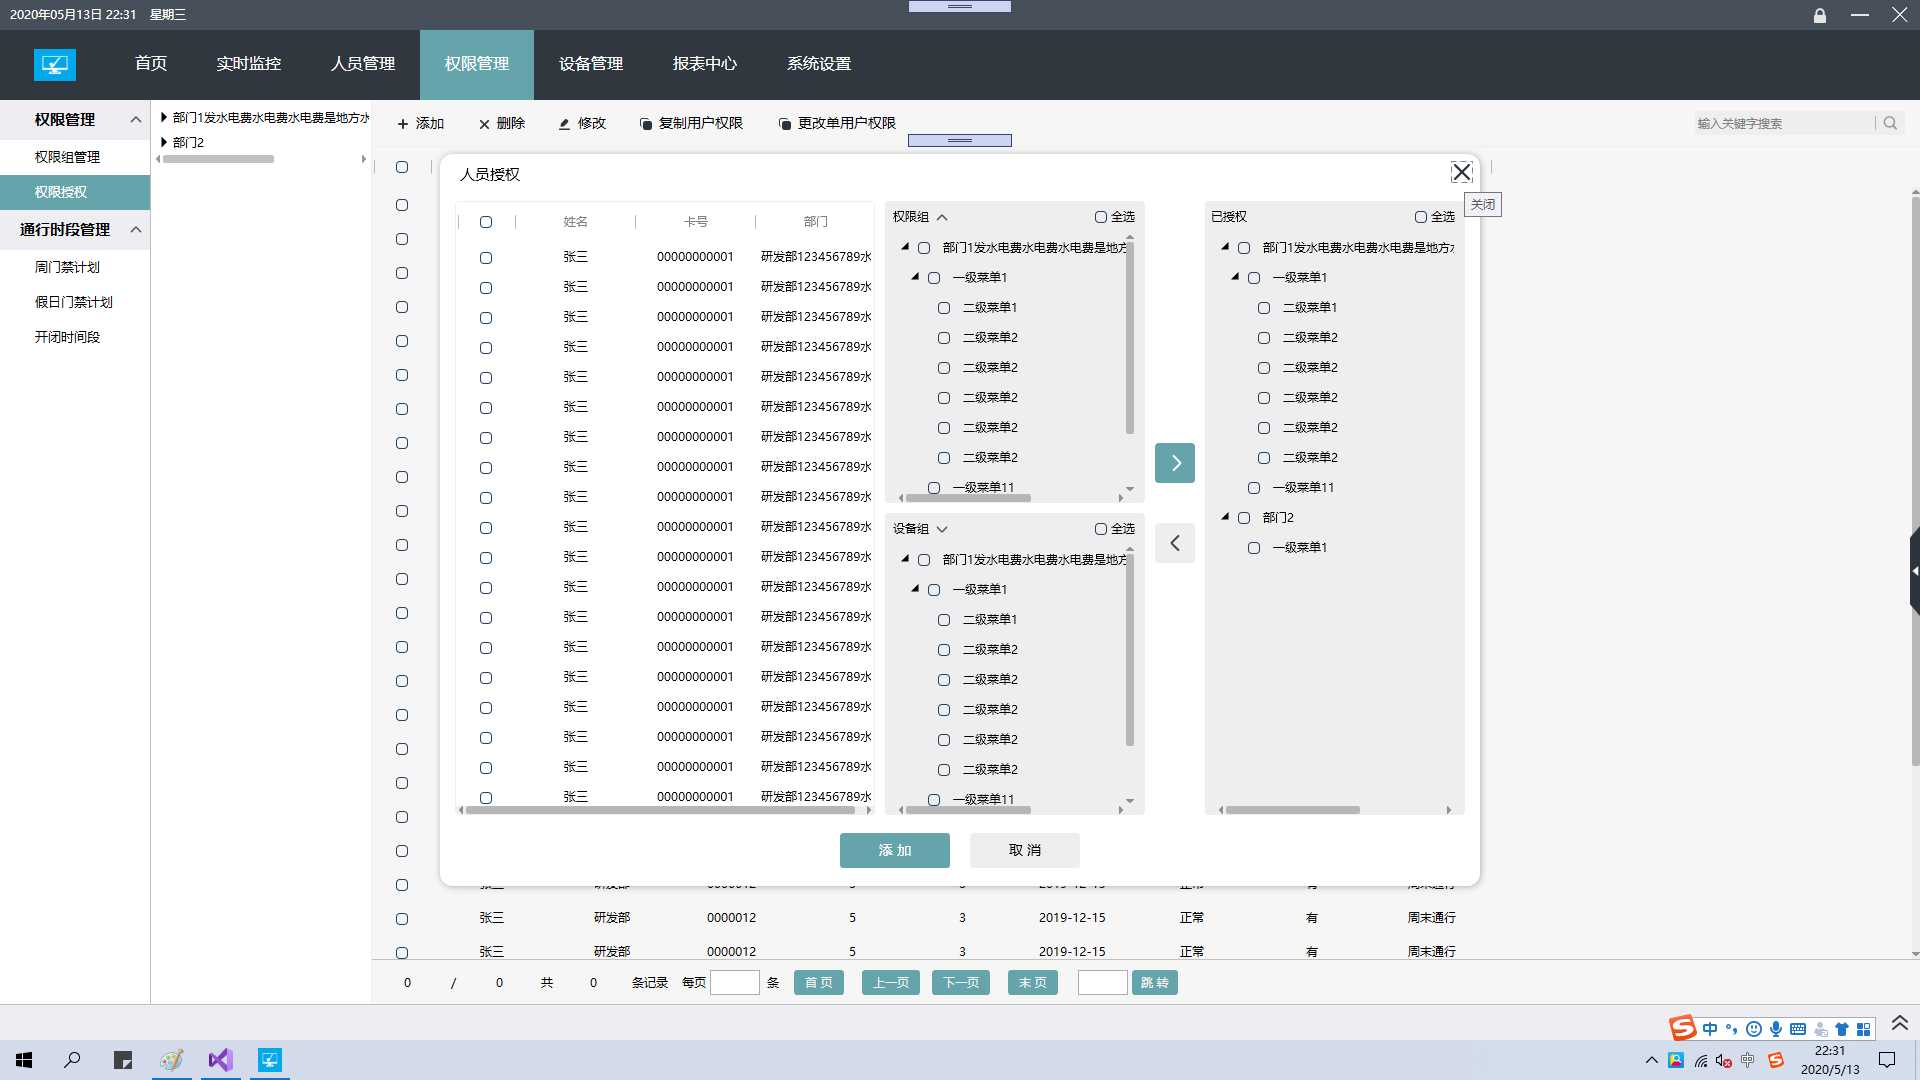Image resolution: width=1920 pixels, height=1080 pixels.
Task: Collapse 通行时段管理 sidebar section
Action: click(x=136, y=230)
